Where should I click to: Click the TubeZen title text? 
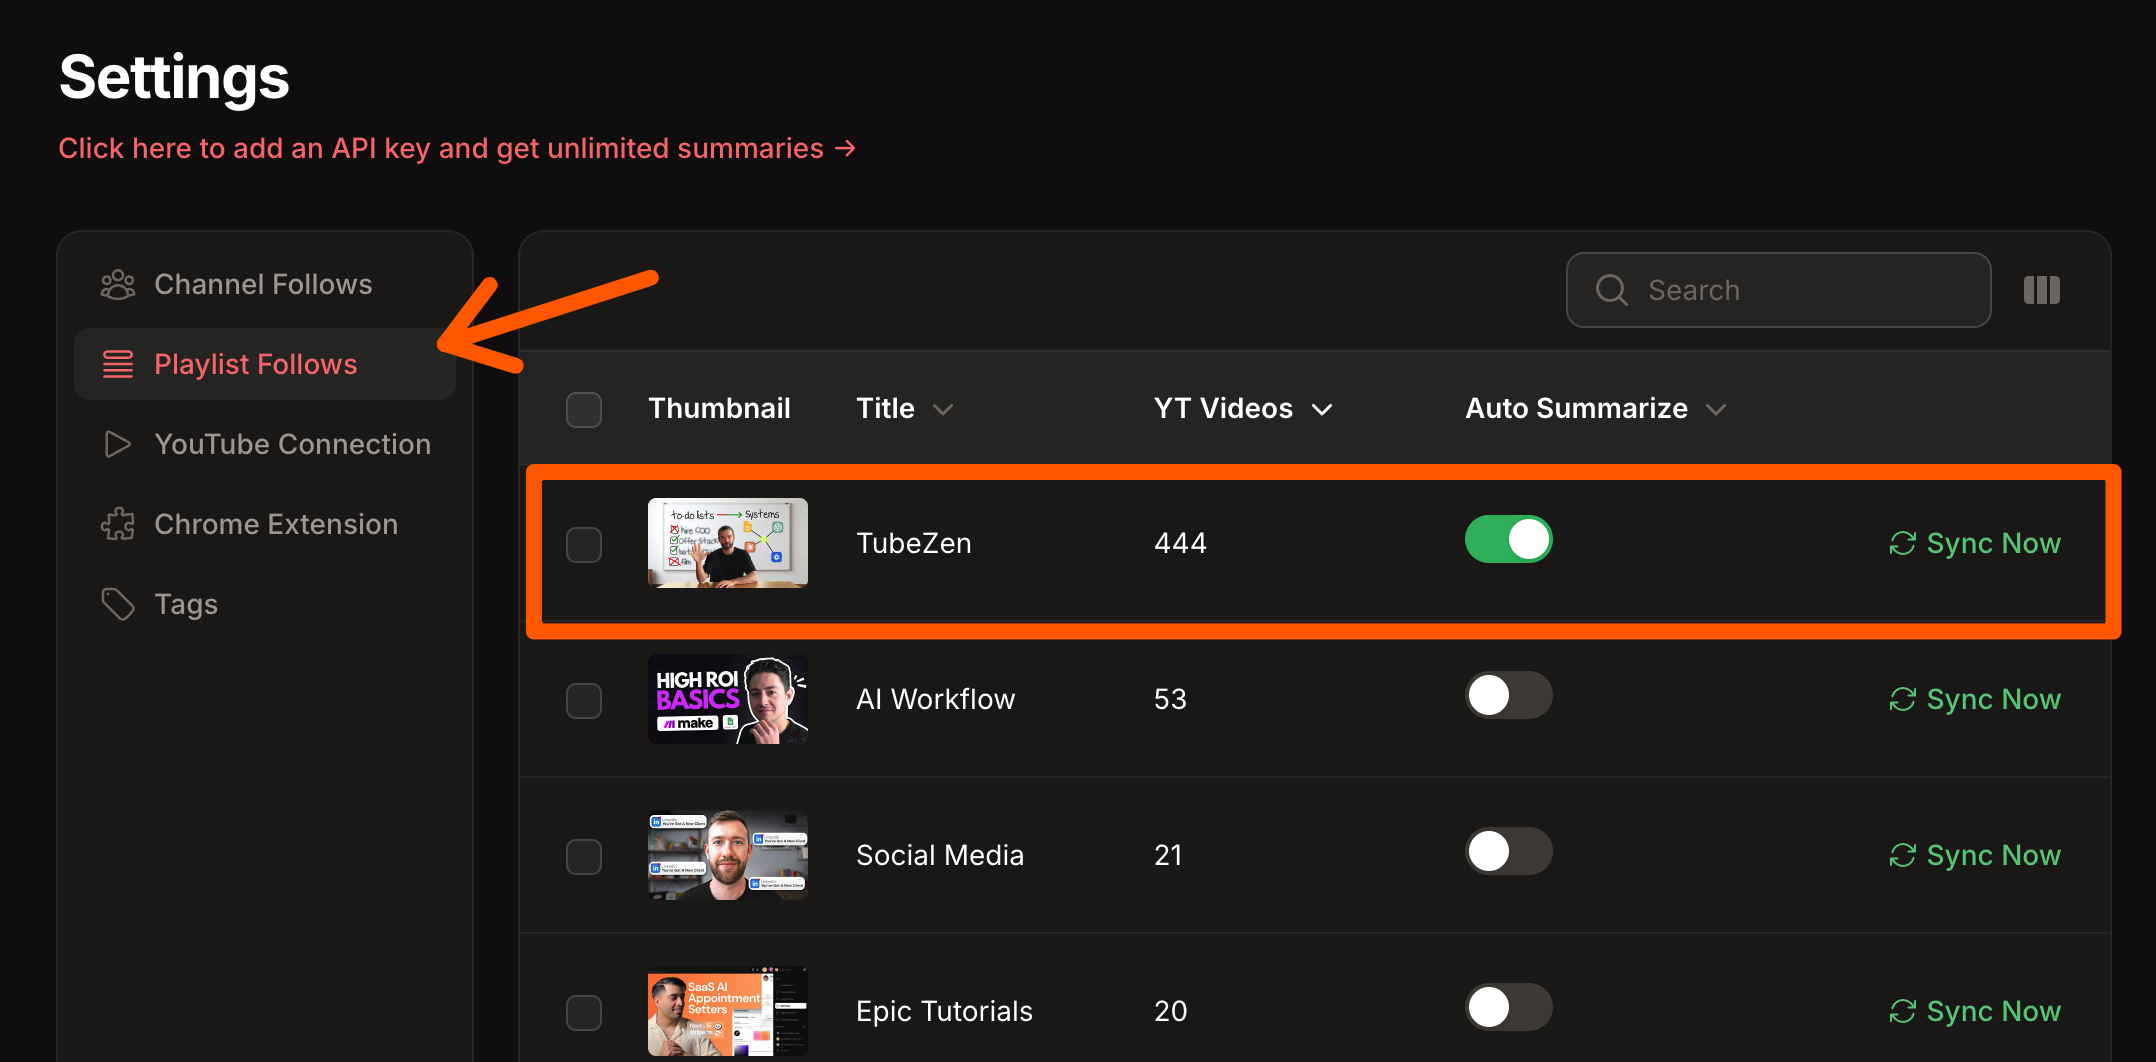[914, 543]
